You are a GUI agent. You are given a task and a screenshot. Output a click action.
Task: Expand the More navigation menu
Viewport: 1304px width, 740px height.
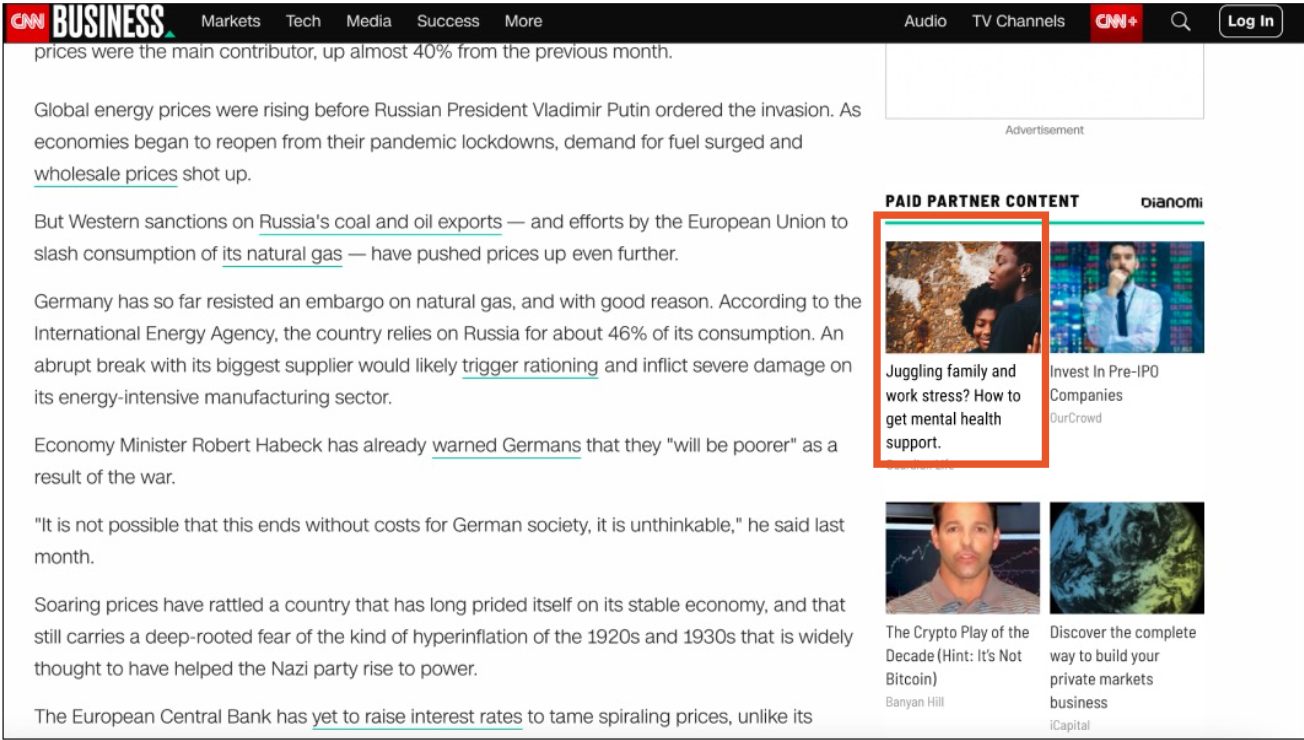523,21
